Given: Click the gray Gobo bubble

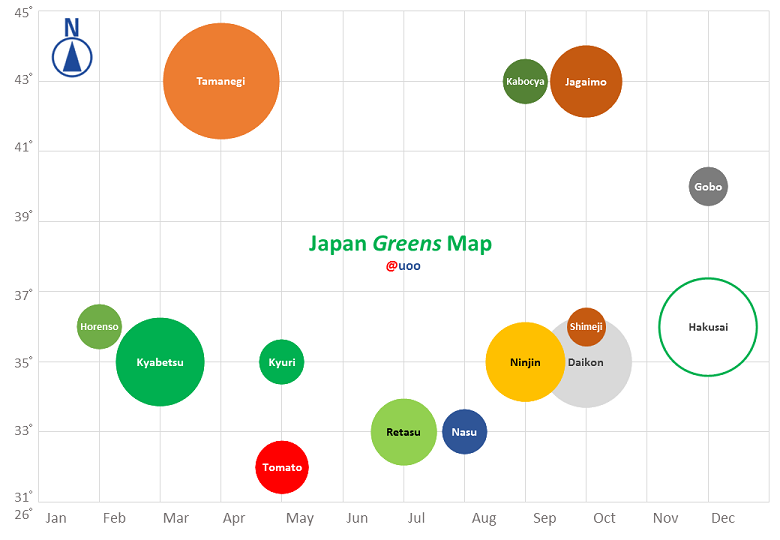Looking at the screenshot, I should (x=708, y=186).
